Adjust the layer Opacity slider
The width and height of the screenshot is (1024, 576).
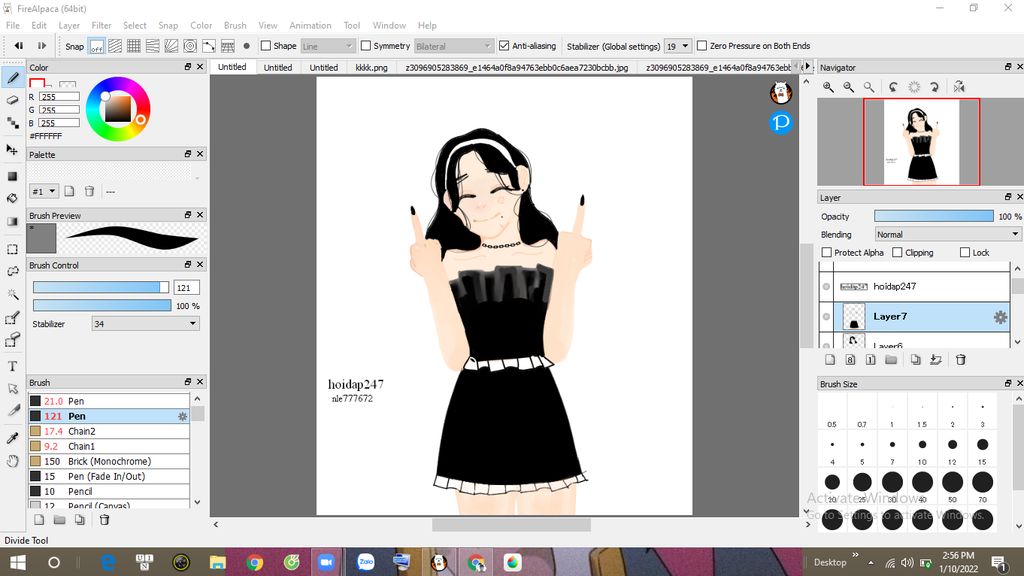tap(934, 216)
